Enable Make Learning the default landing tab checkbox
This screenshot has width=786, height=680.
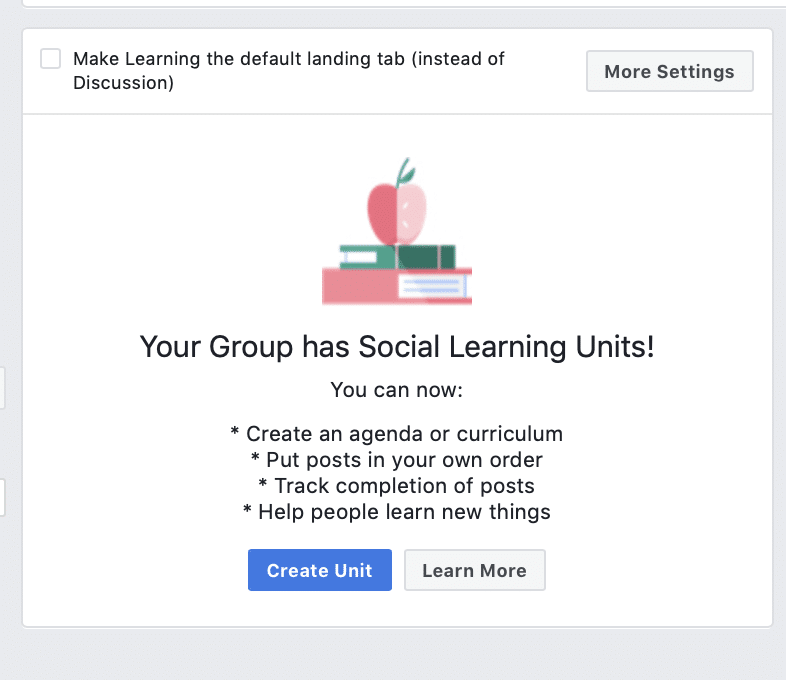[x=51, y=59]
